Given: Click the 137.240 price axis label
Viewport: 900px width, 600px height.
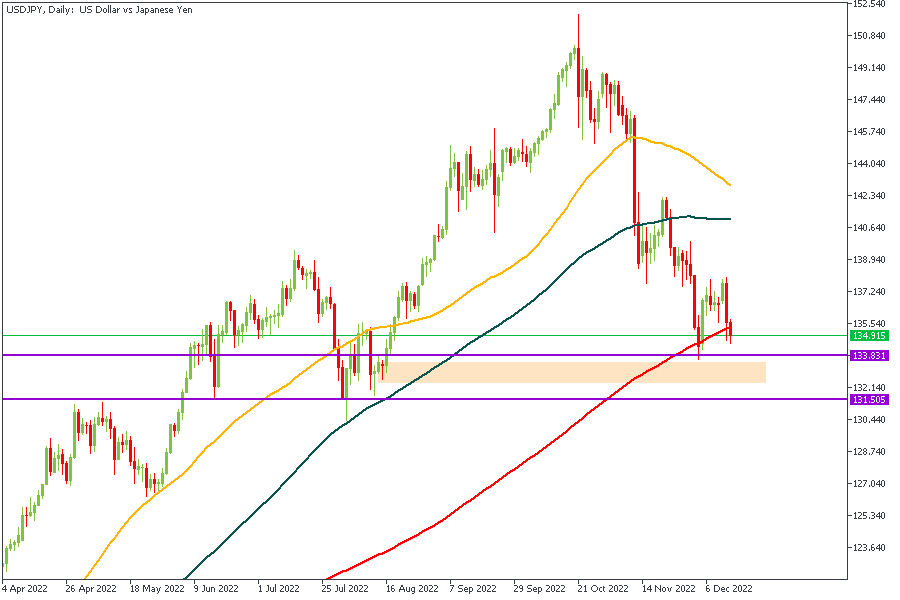Looking at the screenshot, I should 869,292.
